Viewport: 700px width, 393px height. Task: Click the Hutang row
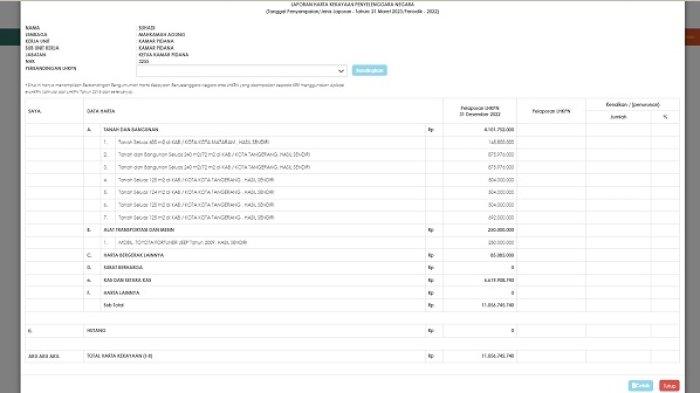(x=353, y=331)
